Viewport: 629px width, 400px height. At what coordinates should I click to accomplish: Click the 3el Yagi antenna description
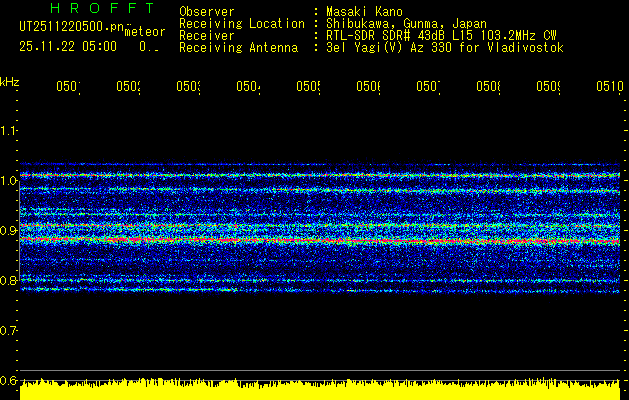pos(445,47)
